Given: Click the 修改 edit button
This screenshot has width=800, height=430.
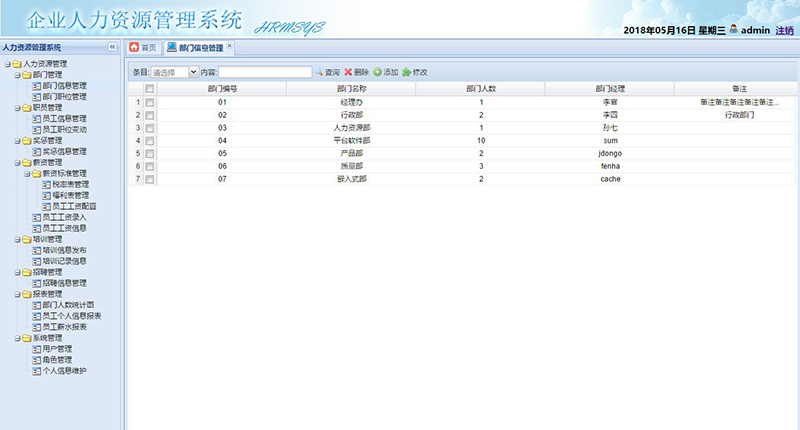Looking at the screenshot, I should 415,72.
